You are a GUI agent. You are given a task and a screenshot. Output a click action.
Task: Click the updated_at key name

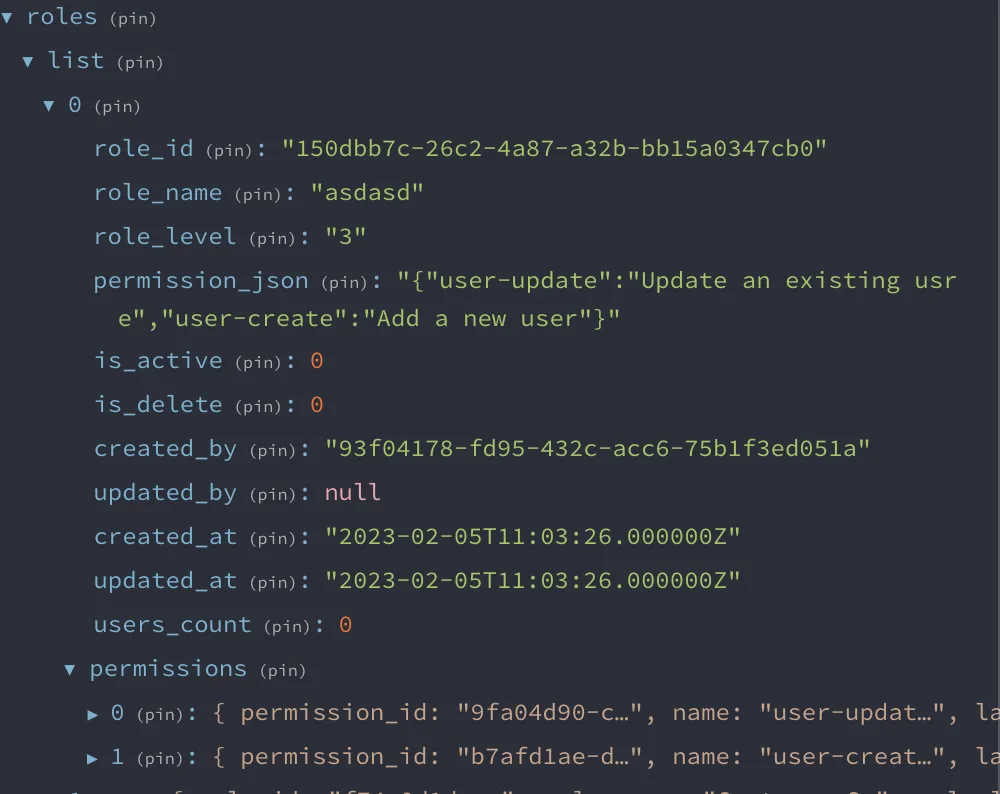(165, 581)
